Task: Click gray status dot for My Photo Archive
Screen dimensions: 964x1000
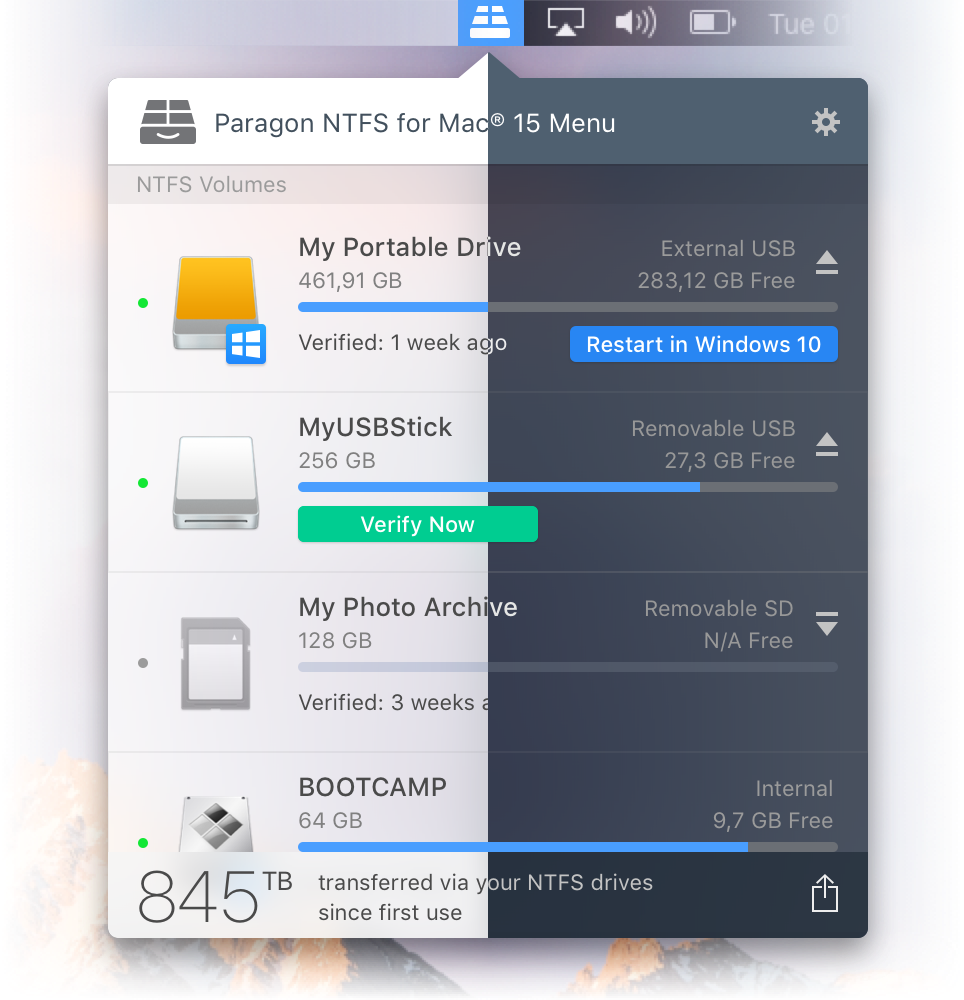Action: click(x=143, y=663)
